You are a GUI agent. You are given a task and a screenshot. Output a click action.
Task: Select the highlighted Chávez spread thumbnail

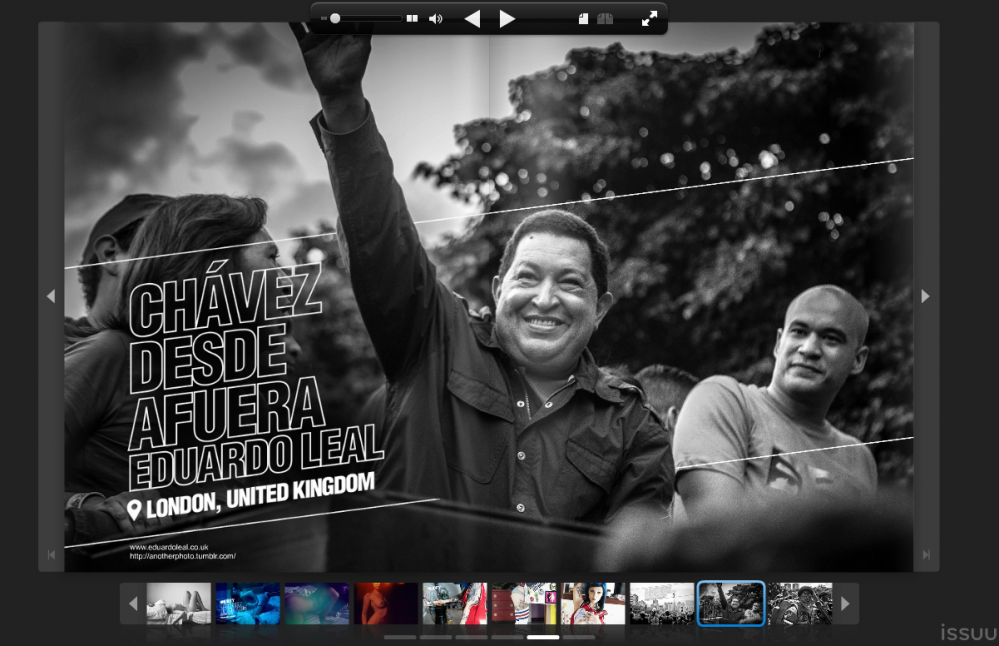click(x=731, y=603)
